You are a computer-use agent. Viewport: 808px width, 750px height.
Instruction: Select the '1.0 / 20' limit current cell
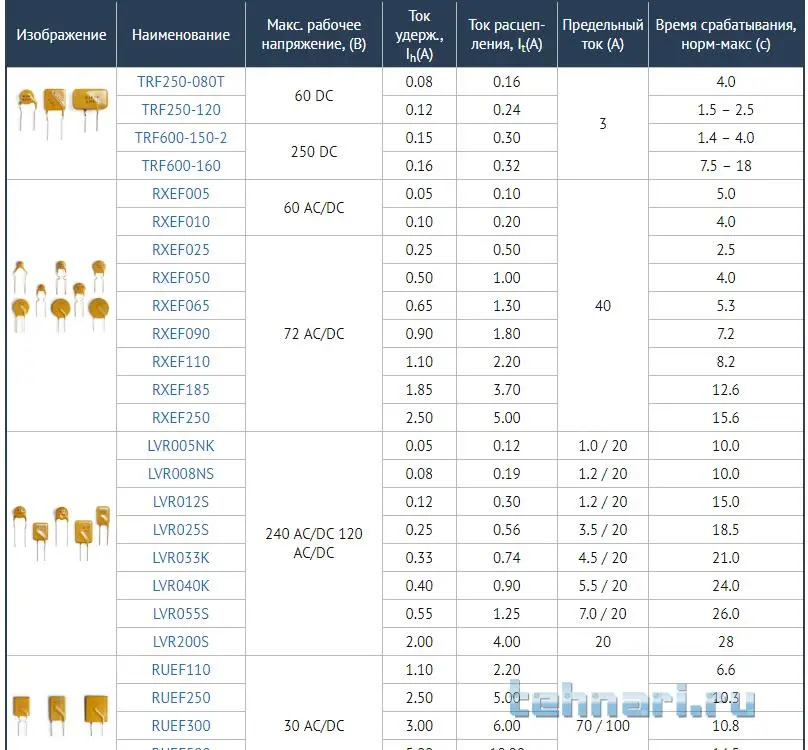602,446
